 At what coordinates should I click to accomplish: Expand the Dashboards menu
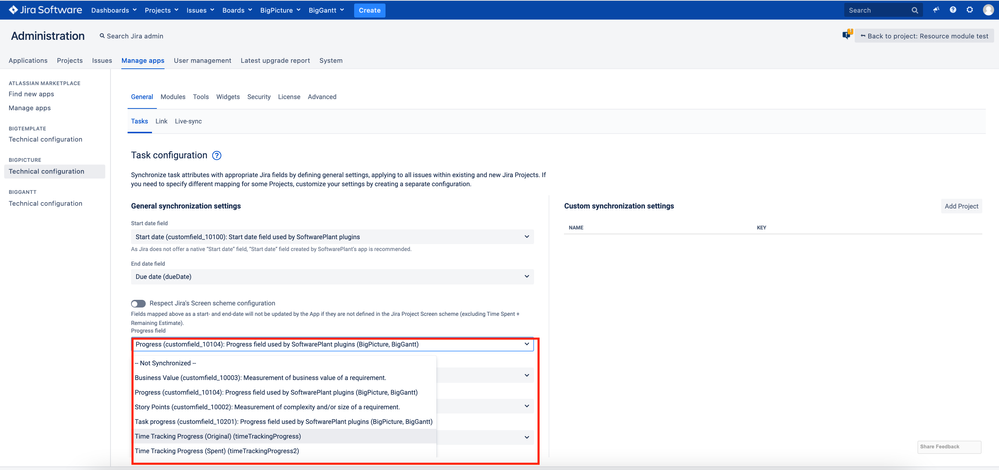(114, 10)
